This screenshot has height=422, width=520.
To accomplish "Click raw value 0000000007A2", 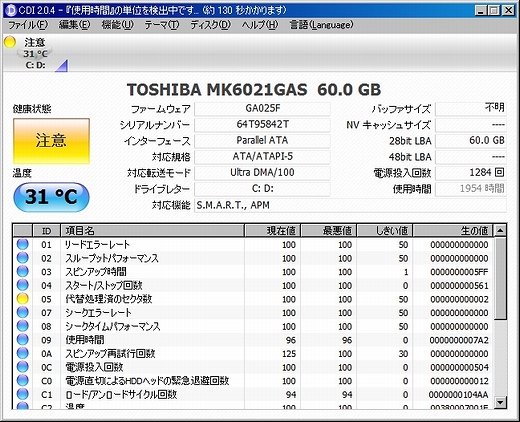I will [459, 340].
